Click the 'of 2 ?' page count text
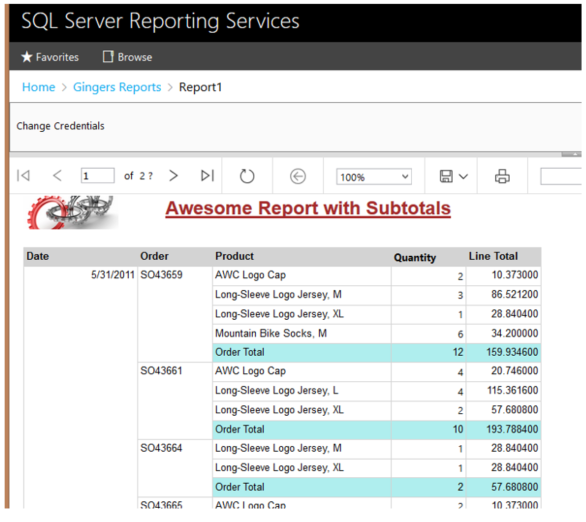The height and width of the screenshot is (522, 586). coord(138,176)
